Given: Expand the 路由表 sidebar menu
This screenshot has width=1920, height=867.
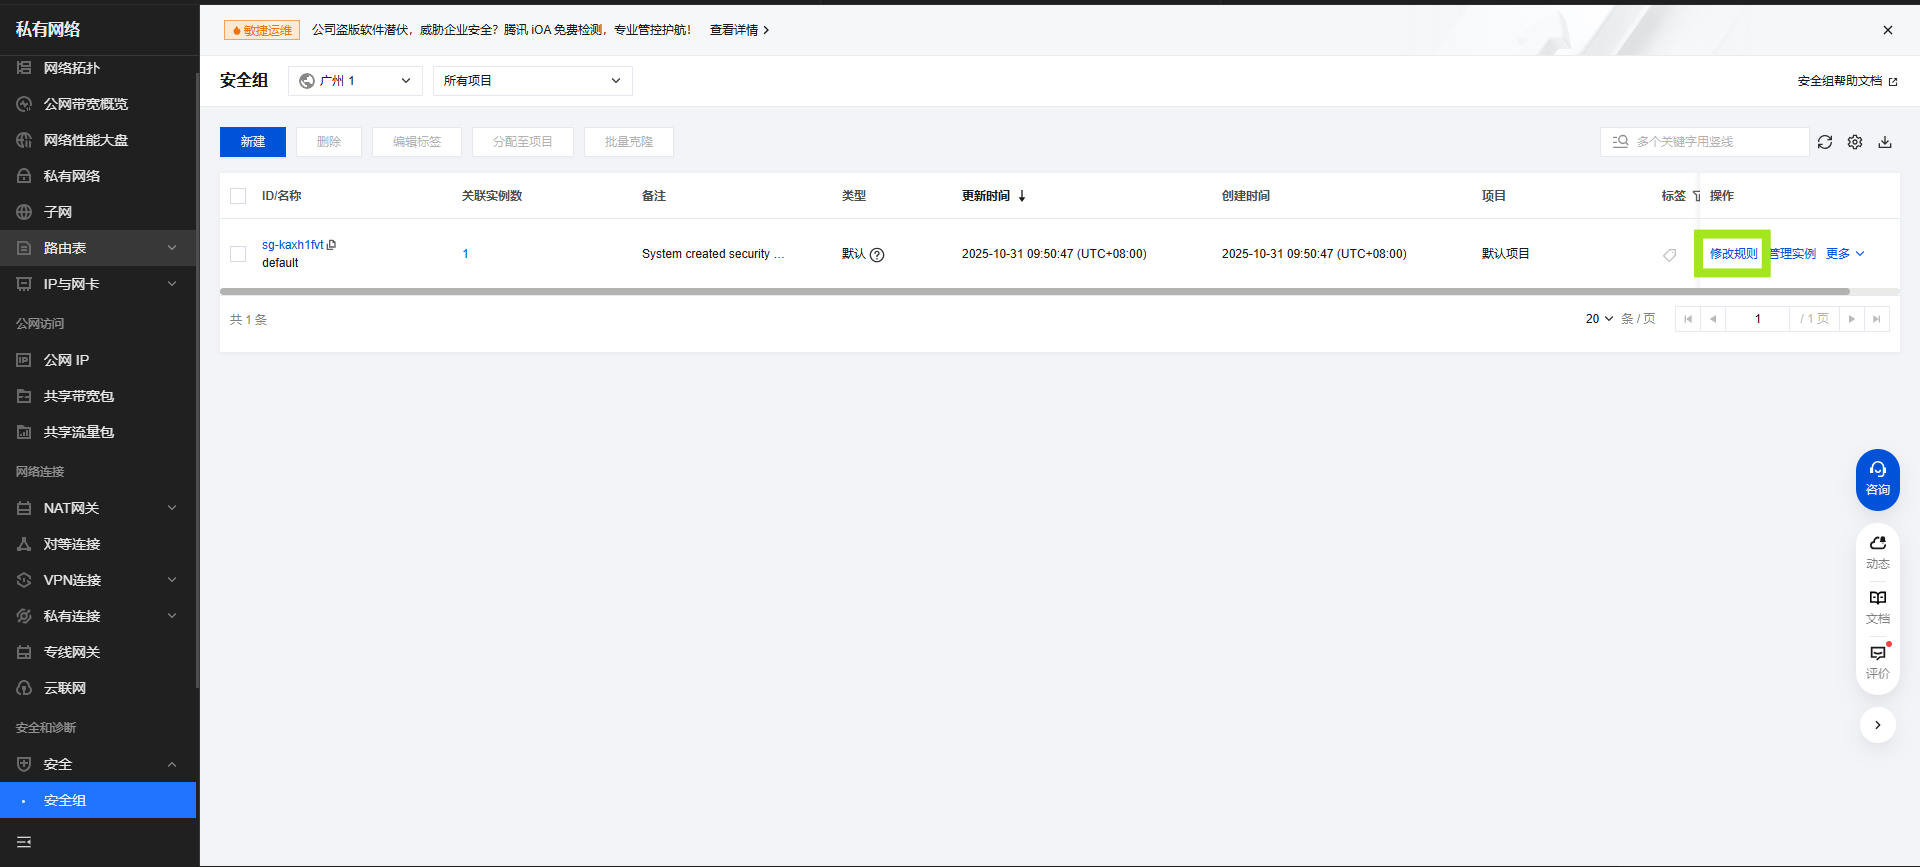Looking at the screenshot, I should (98, 248).
